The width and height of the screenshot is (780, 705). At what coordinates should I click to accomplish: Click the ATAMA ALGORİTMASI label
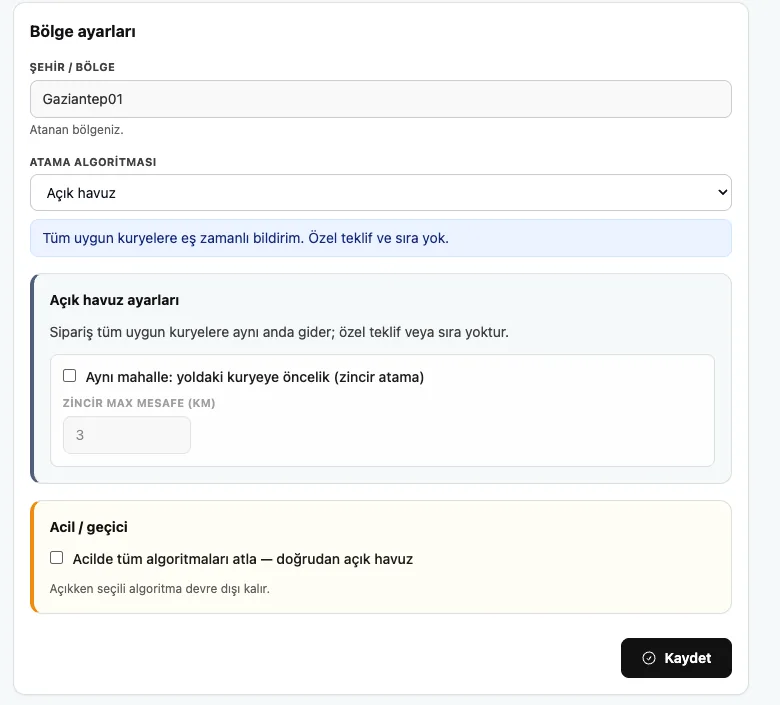point(93,162)
